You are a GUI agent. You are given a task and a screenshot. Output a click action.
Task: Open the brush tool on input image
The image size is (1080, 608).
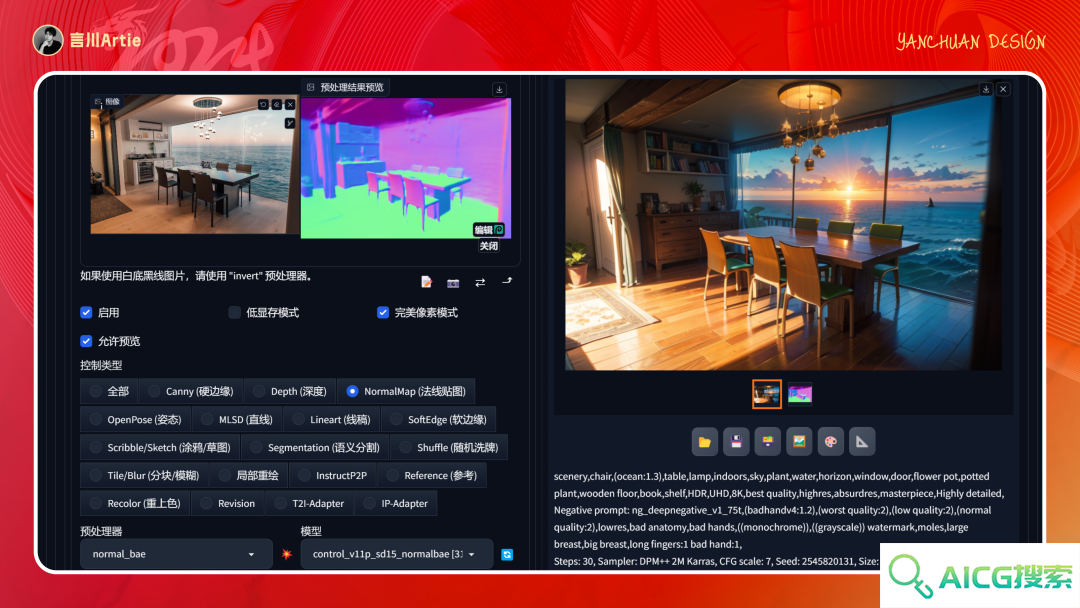(x=290, y=123)
